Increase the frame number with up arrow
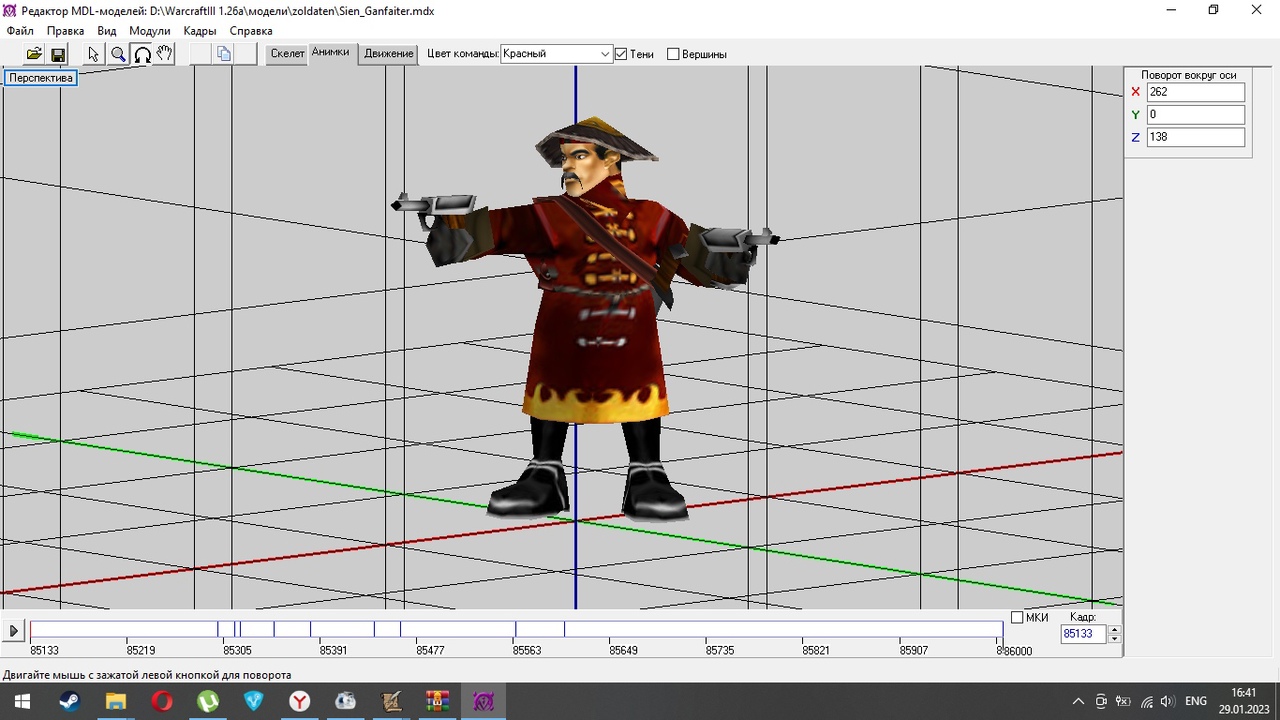Image resolution: width=1280 pixels, height=720 pixels. click(x=1115, y=630)
